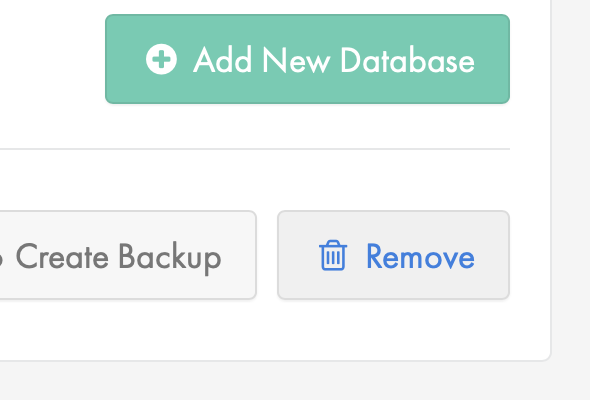Click the partial icon left of Create Backup

click(1, 259)
